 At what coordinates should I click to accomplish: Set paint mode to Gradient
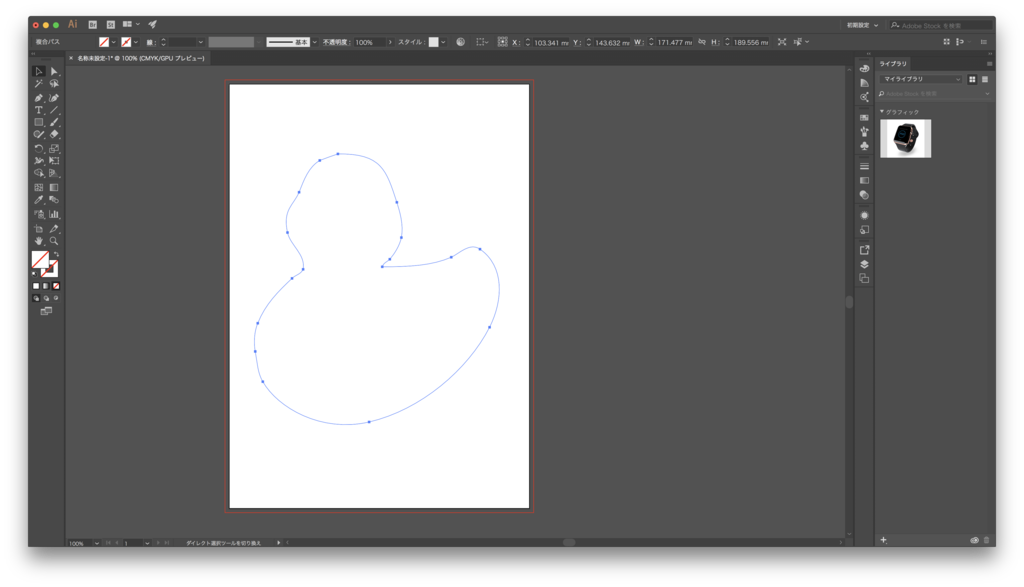coord(46,286)
